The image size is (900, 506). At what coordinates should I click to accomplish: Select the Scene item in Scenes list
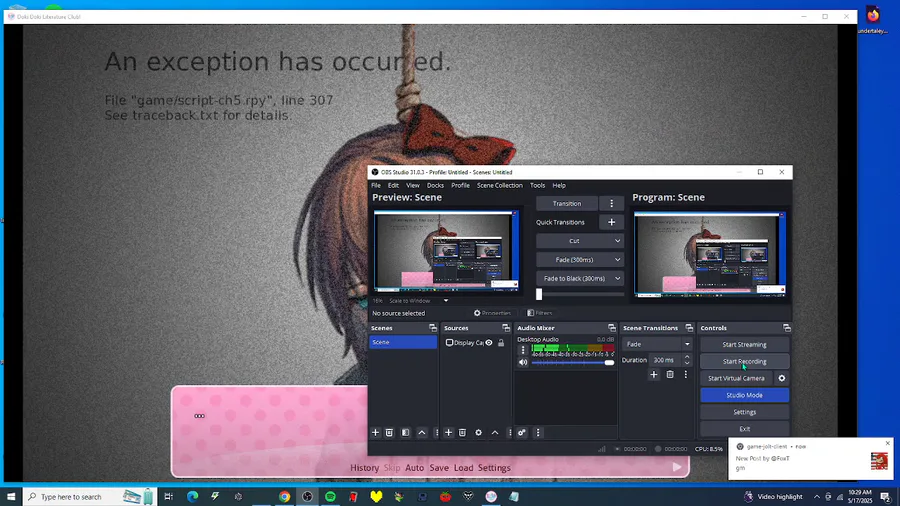pos(403,342)
